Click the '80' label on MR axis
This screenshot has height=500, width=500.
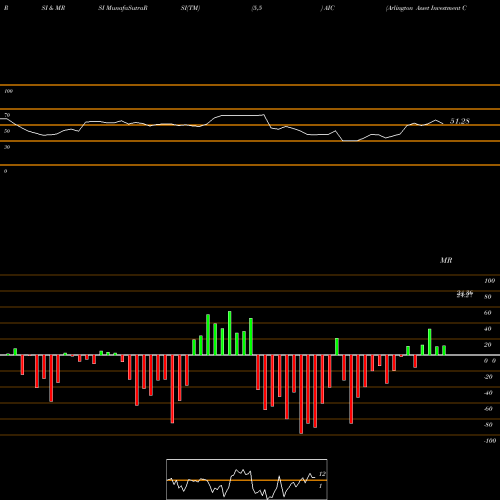(x=488, y=297)
